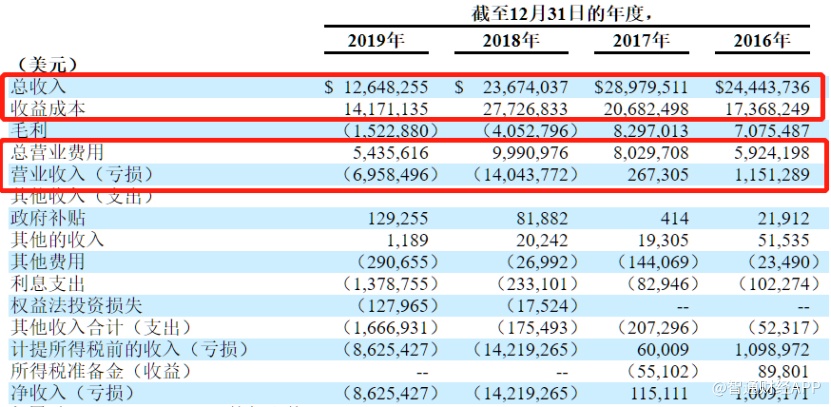This screenshot has width=831, height=407.
Task: Click the 2016年 column header
Action: click(x=762, y=41)
